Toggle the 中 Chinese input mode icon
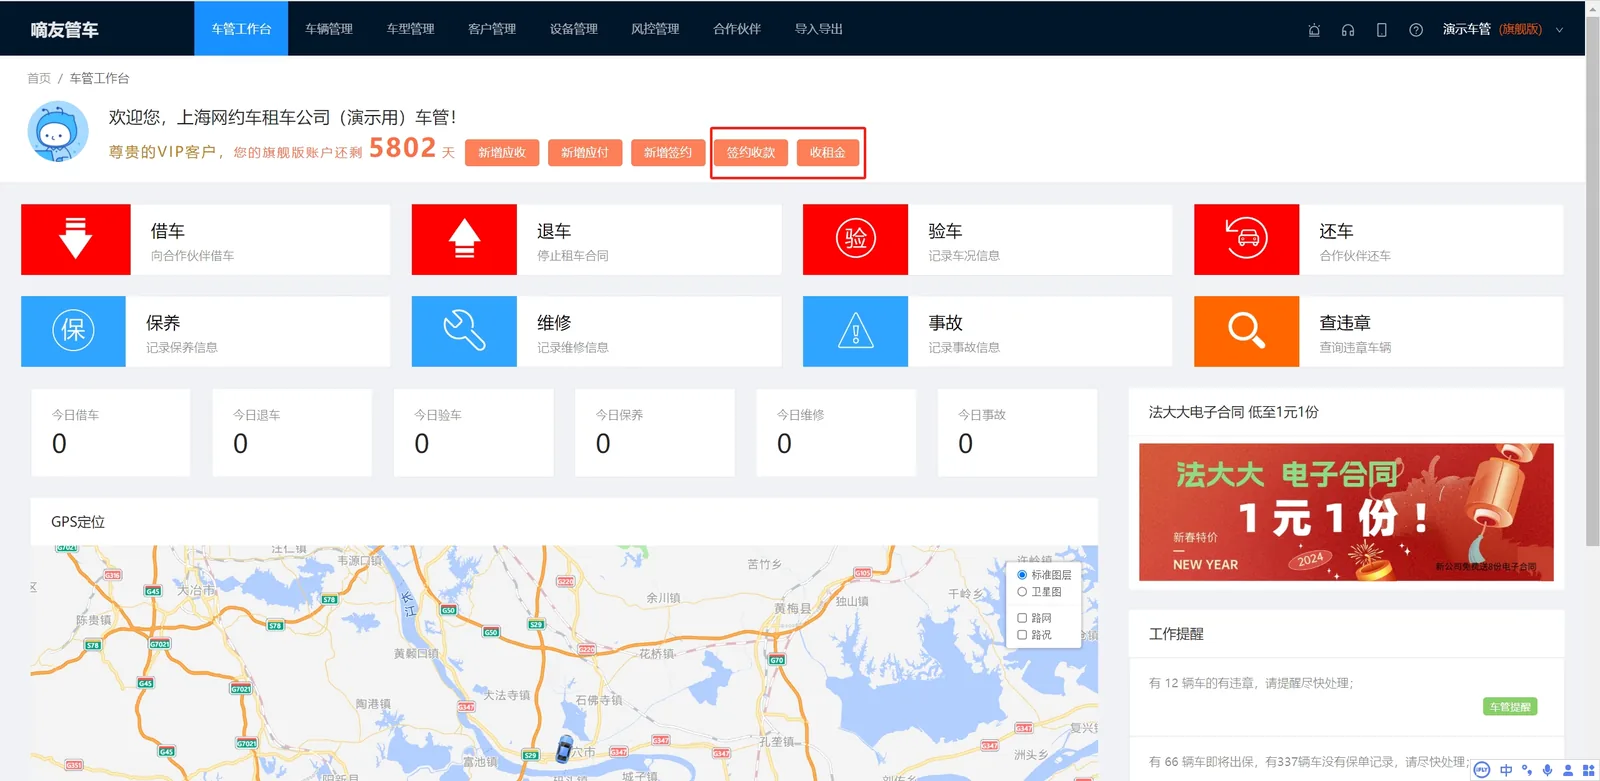Screen dimensions: 1600x781 tap(1506, 770)
